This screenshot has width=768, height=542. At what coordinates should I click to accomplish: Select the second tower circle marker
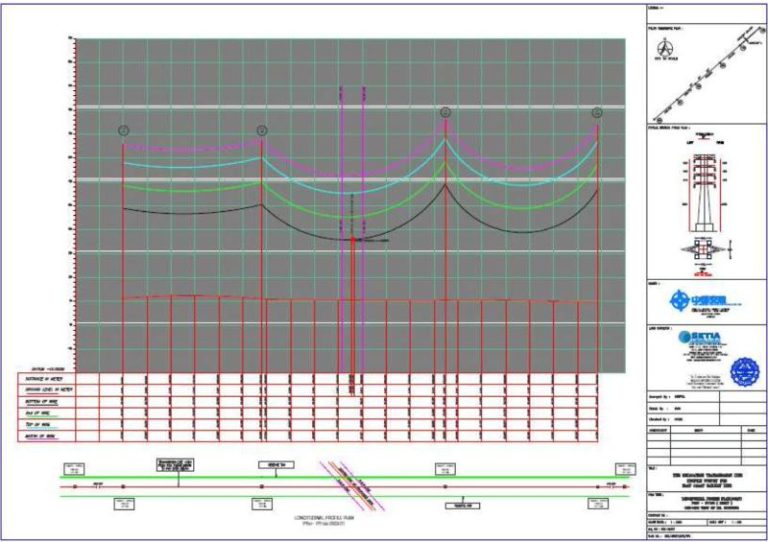coord(262,130)
